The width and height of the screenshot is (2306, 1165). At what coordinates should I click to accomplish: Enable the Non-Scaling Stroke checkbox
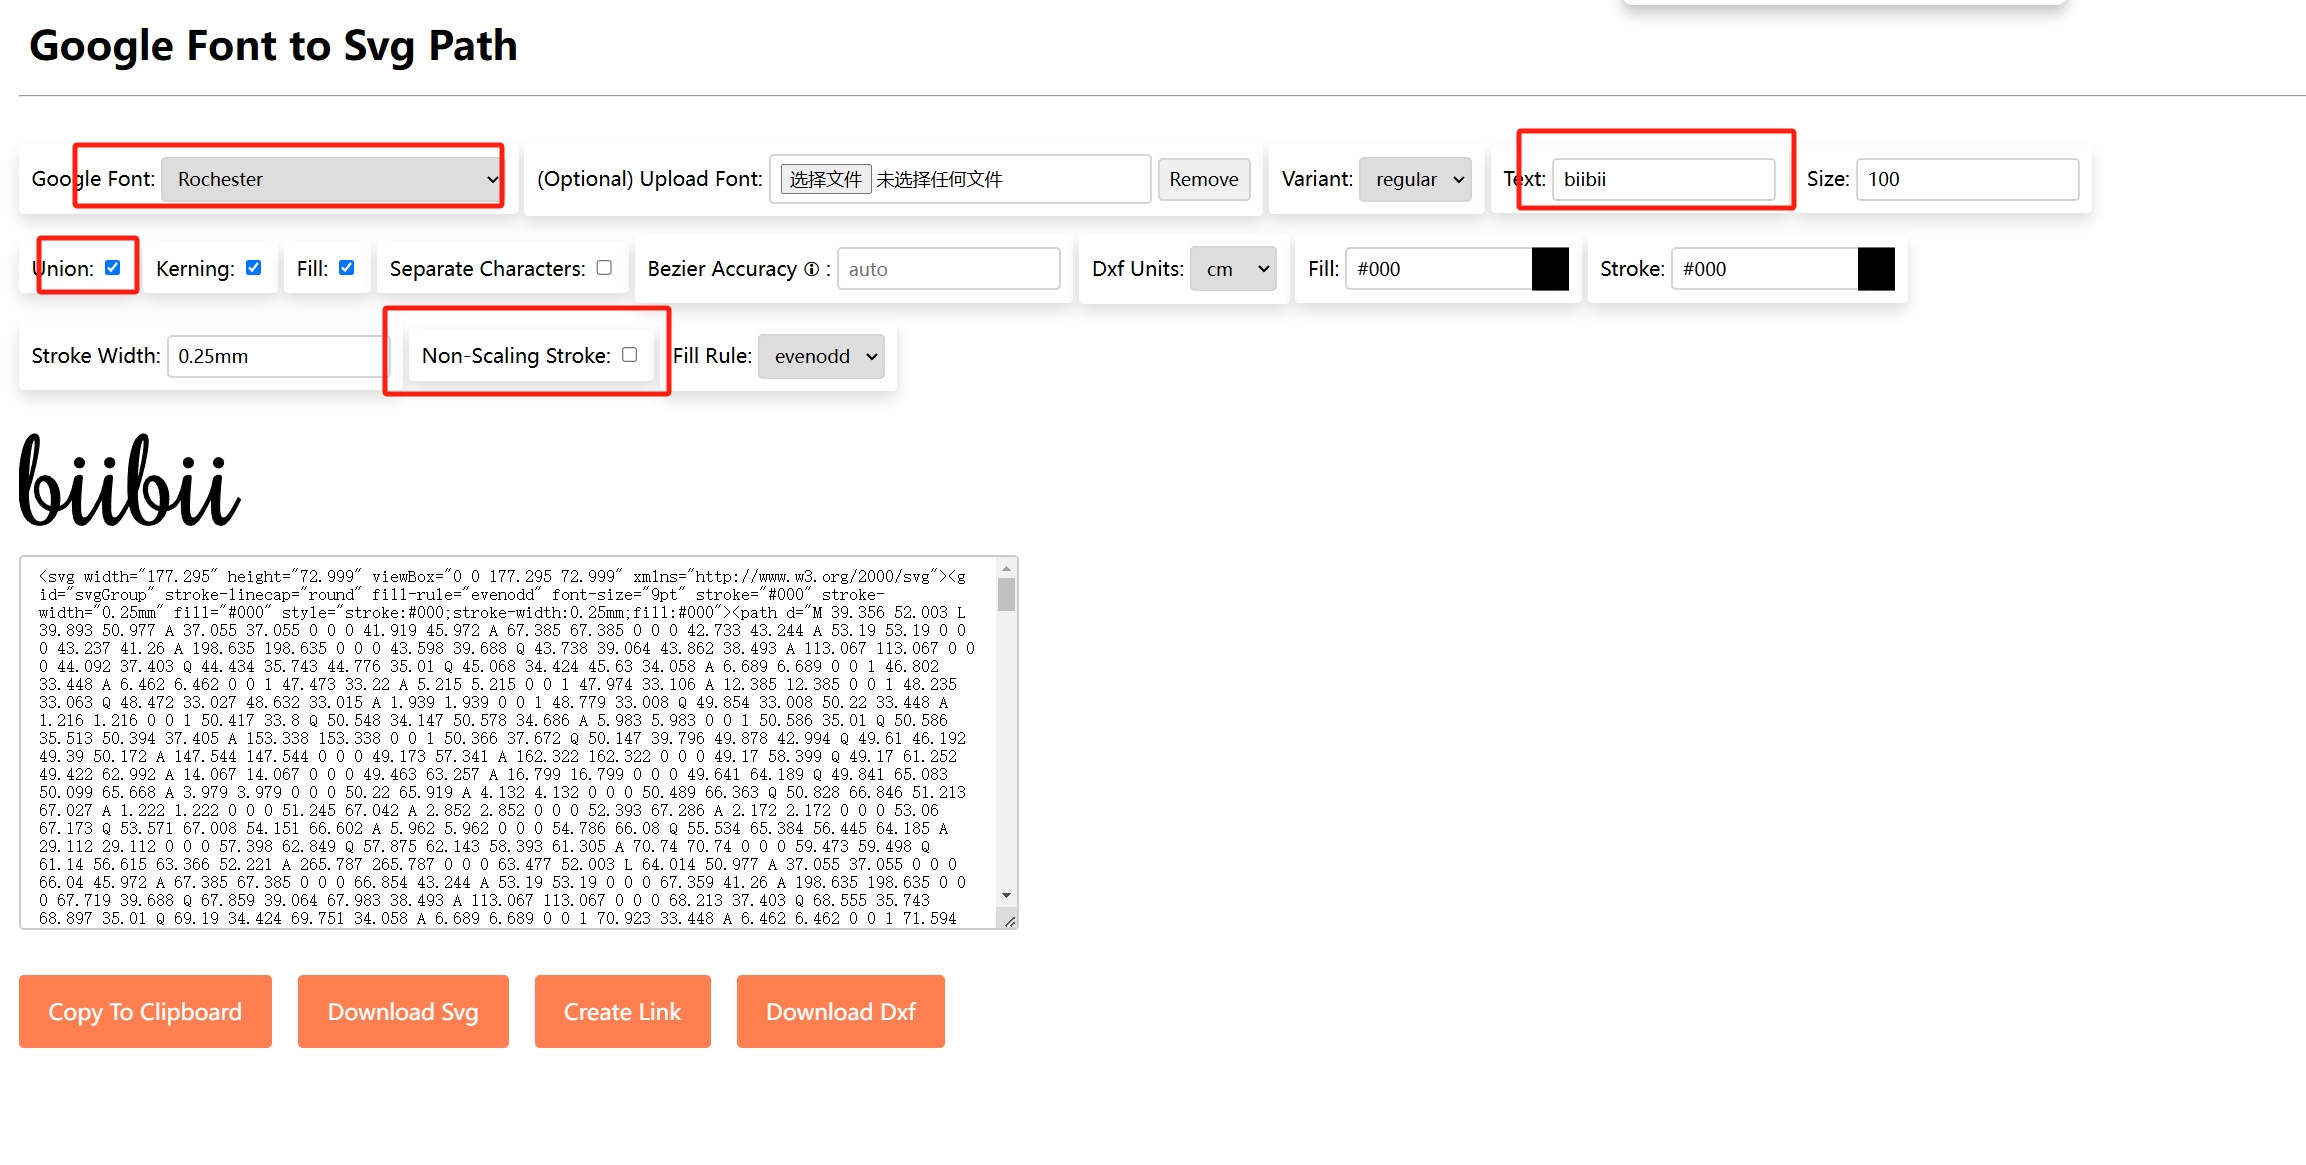[x=630, y=355]
